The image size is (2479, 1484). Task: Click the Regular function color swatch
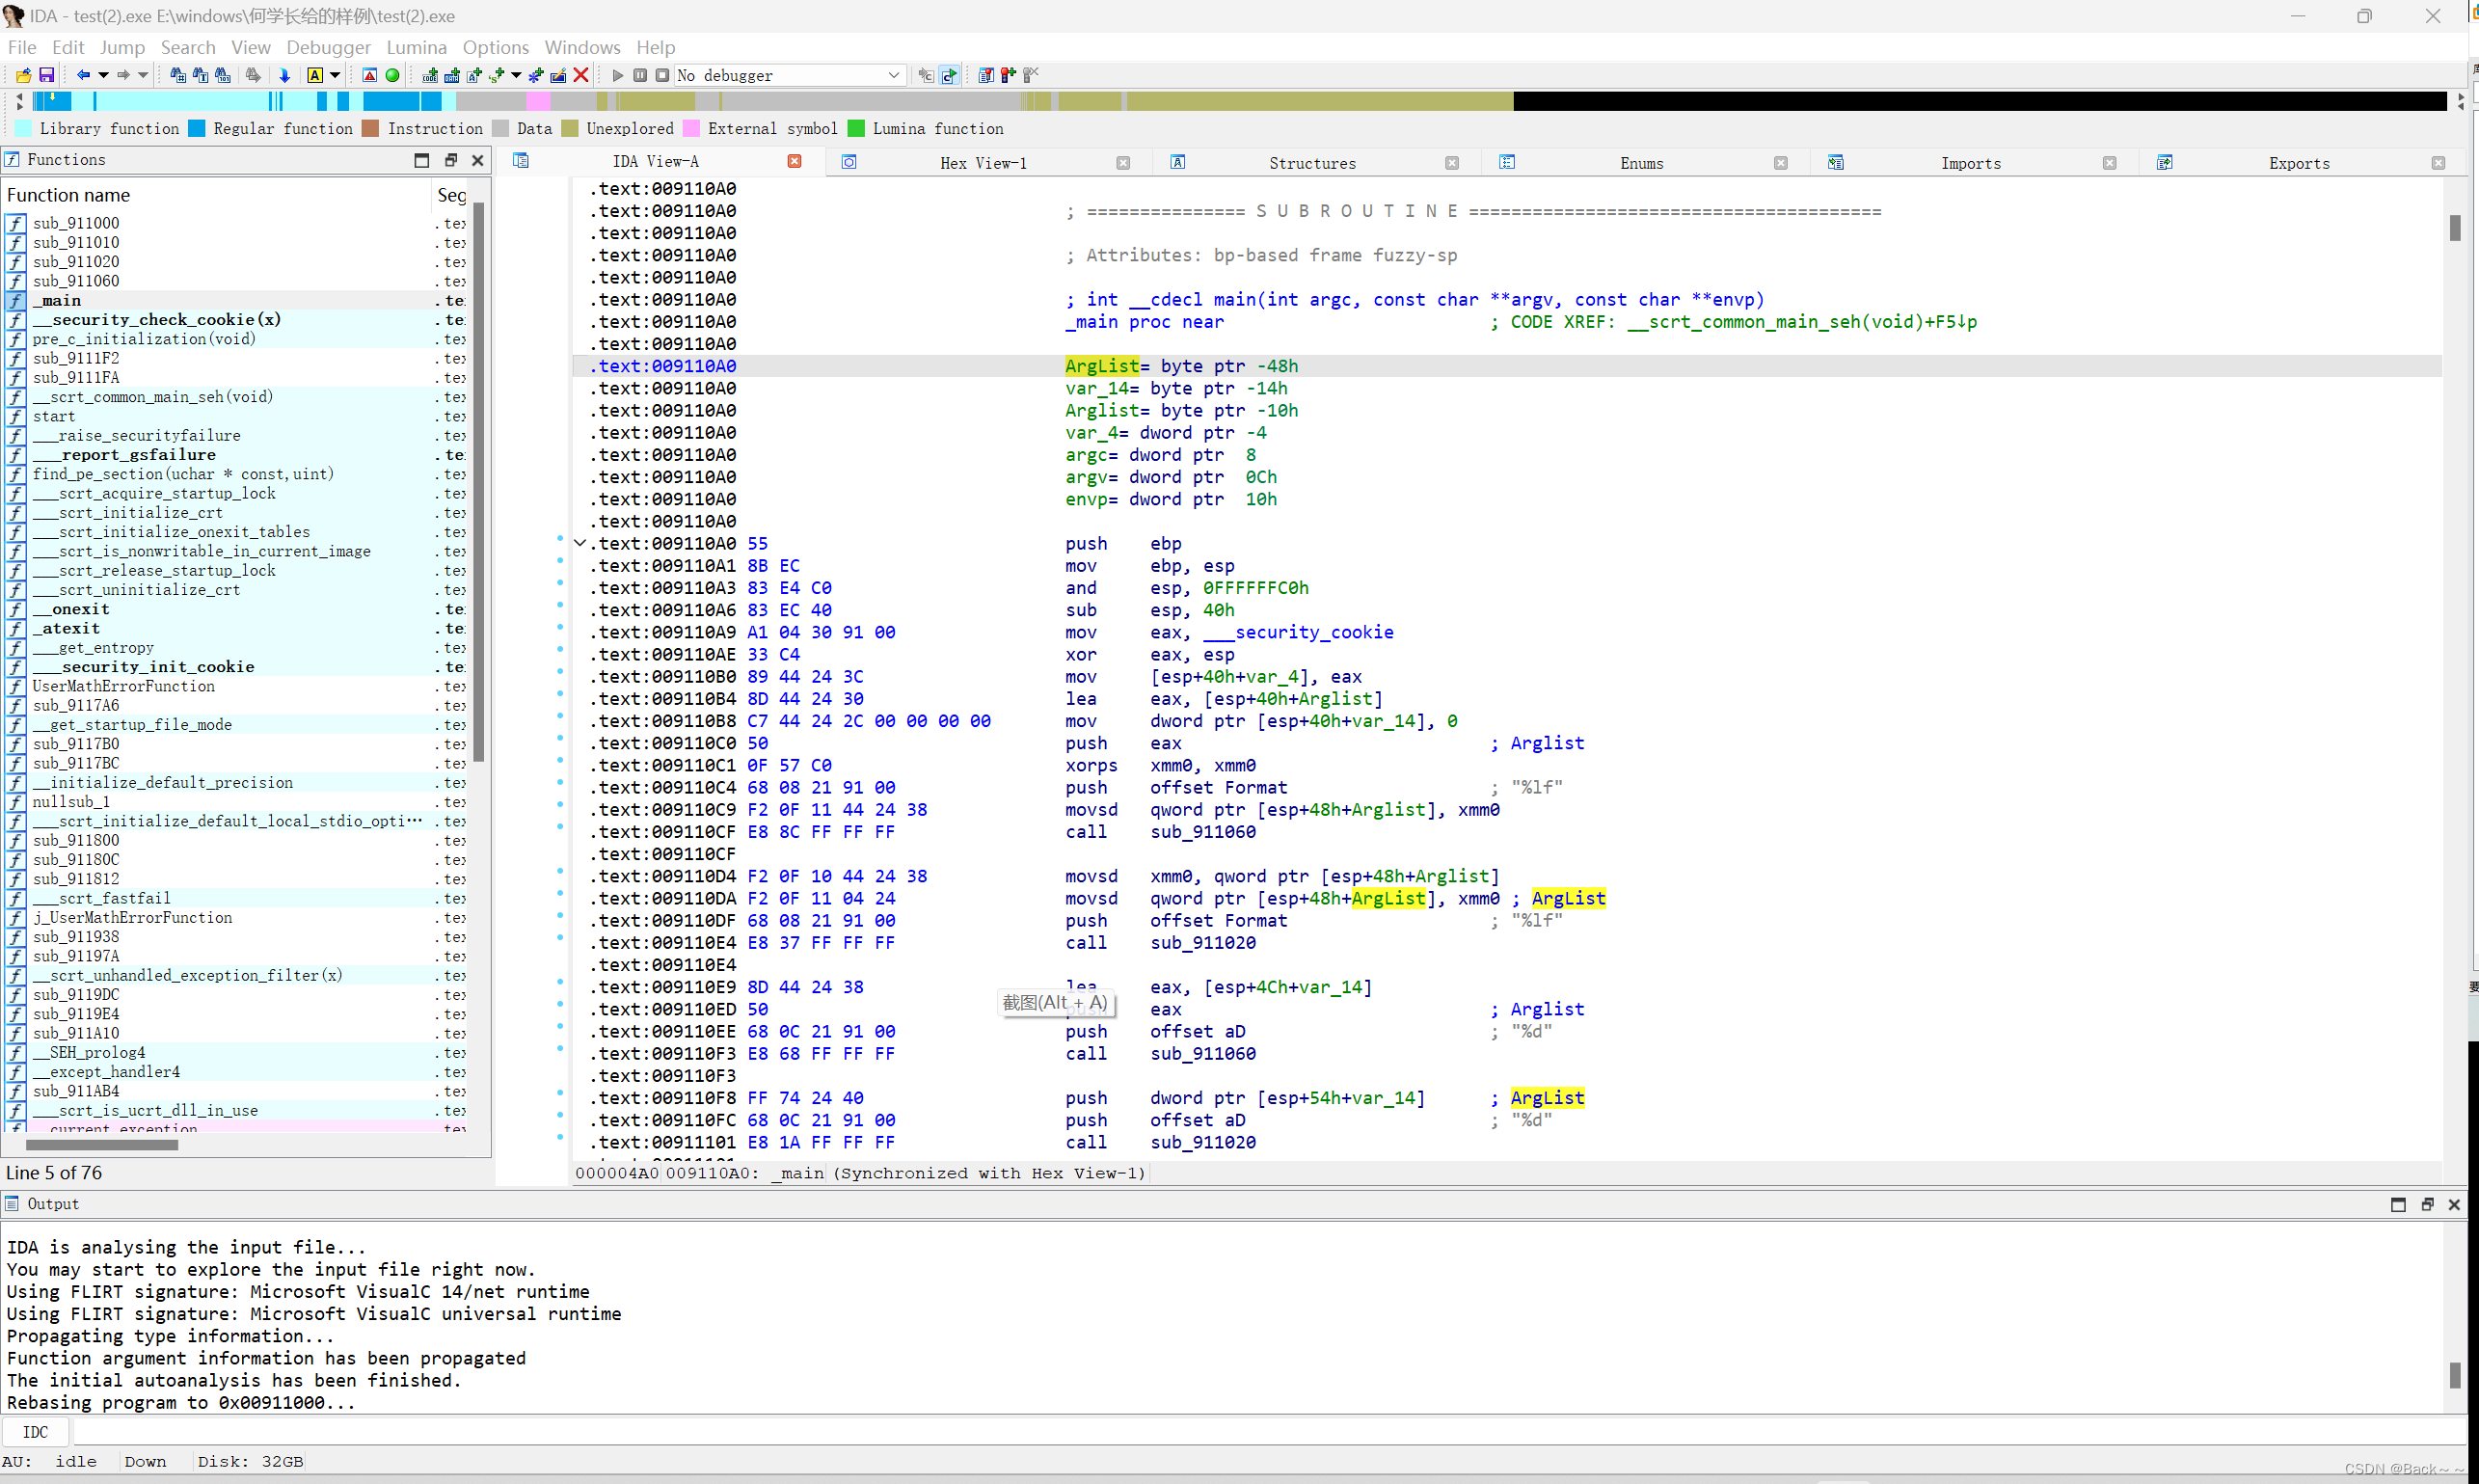pos(196,128)
